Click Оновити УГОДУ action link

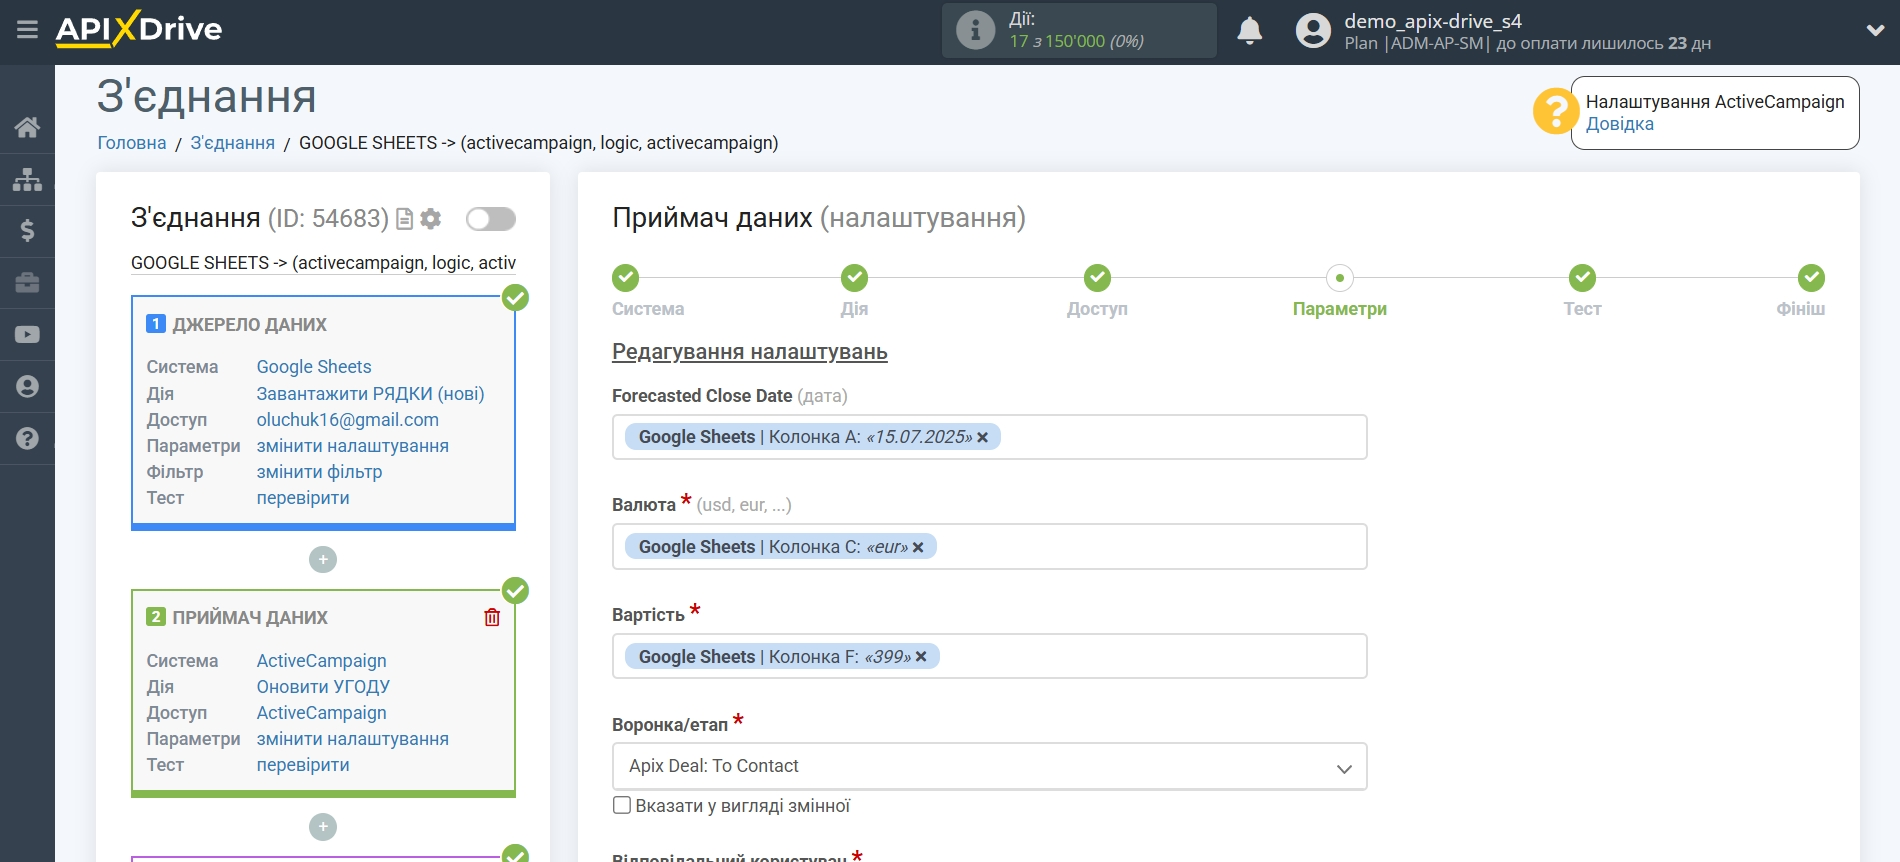pyautogui.click(x=323, y=687)
